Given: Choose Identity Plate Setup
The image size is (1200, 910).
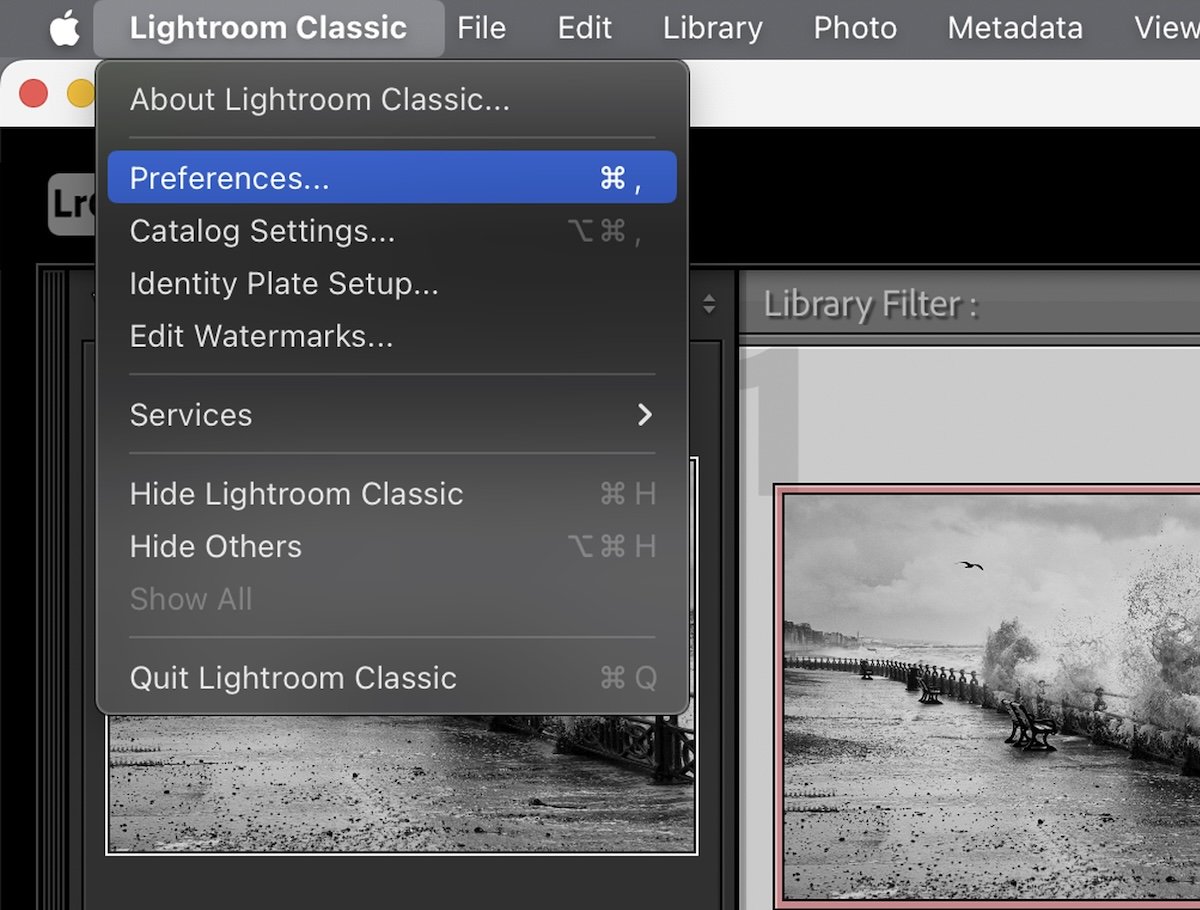Looking at the screenshot, I should click(x=283, y=284).
